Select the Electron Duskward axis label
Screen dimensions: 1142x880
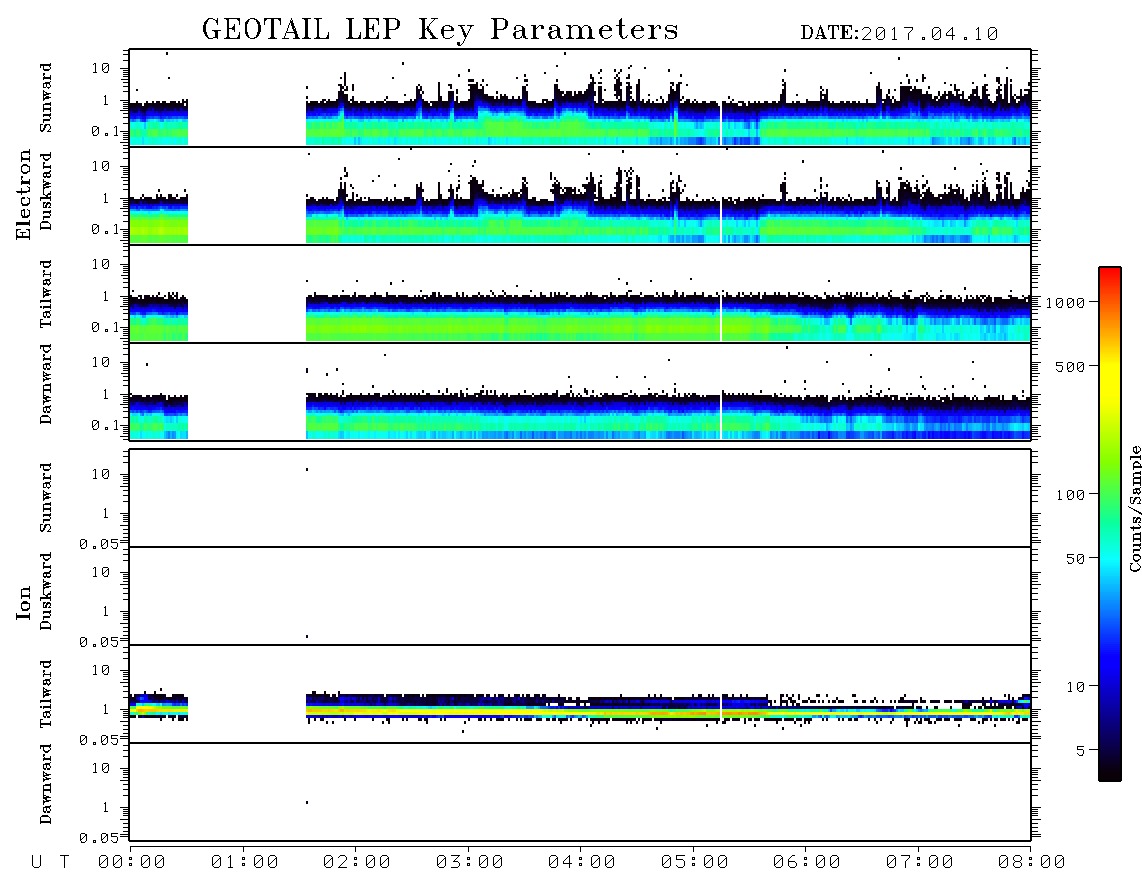point(46,191)
